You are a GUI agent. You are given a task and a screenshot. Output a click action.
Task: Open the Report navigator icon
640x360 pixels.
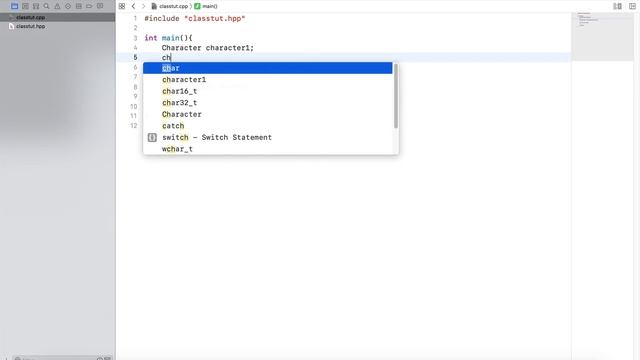100,6
